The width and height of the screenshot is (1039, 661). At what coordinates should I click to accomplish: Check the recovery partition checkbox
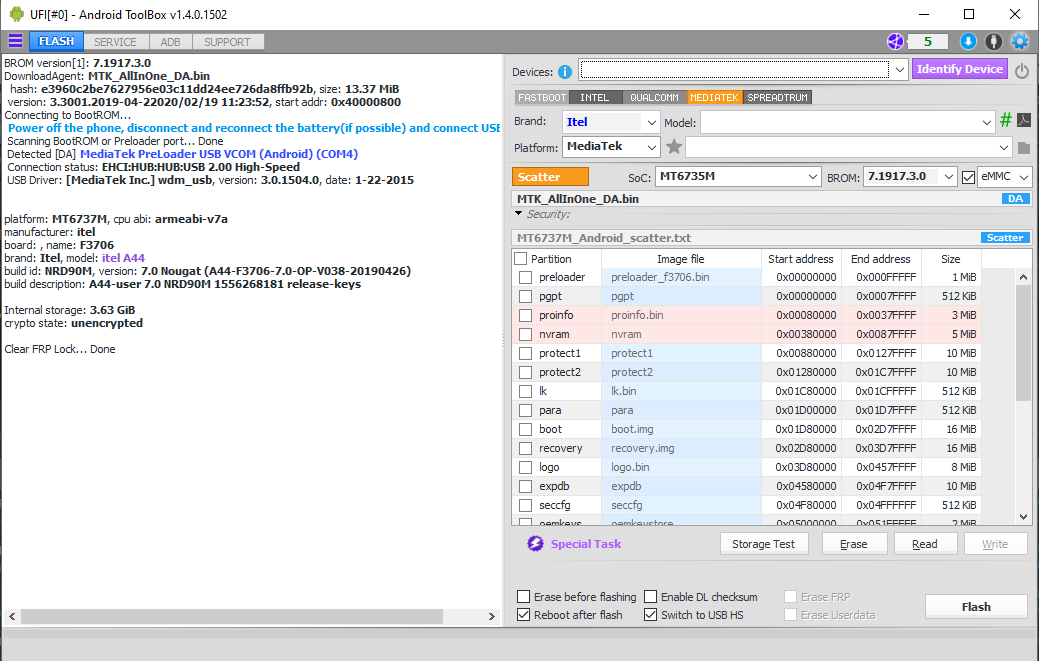(525, 448)
